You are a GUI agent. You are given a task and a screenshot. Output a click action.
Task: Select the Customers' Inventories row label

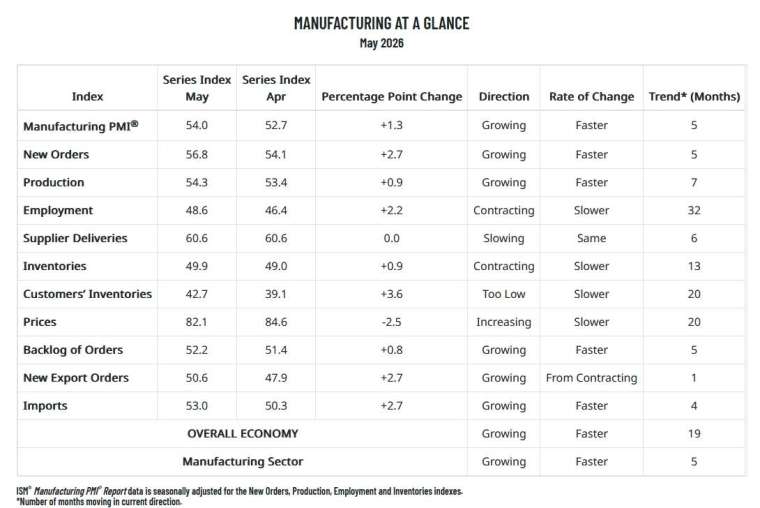tap(87, 294)
